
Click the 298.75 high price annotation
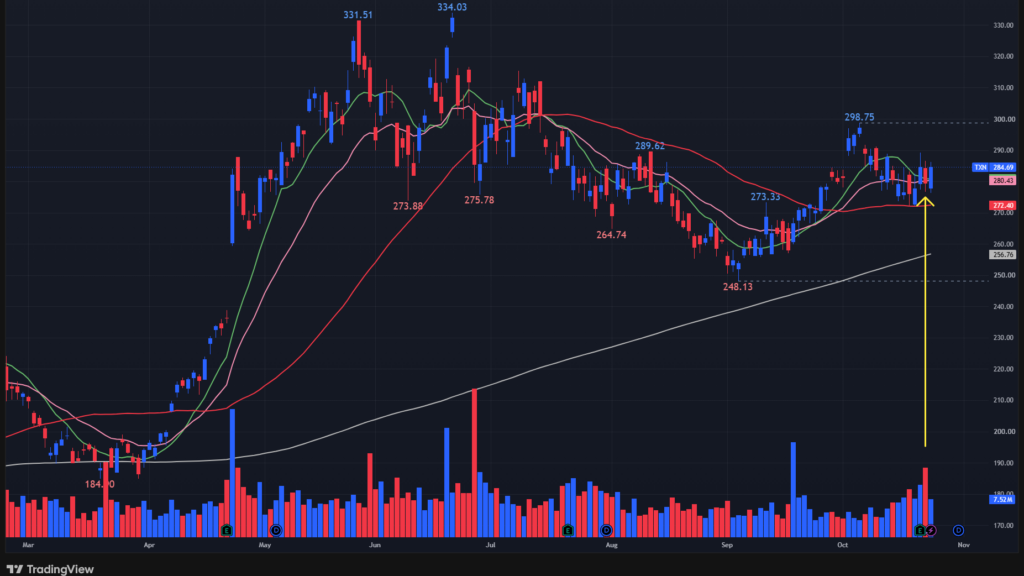pyautogui.click(x=859, y=118)
